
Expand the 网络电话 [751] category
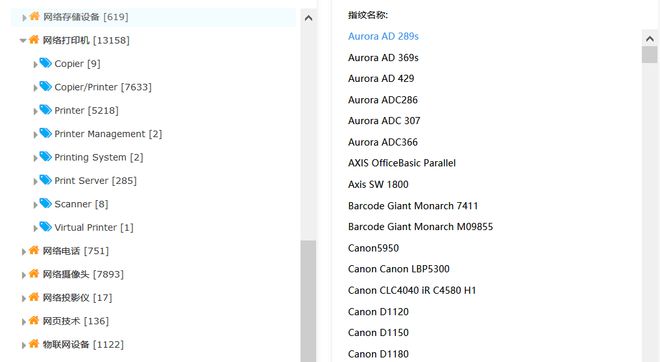tap(24, 252)
